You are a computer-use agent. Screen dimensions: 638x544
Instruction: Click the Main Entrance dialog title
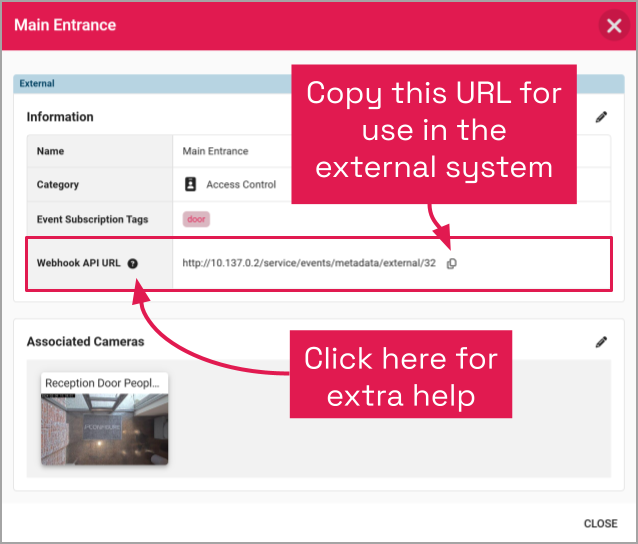coord(65,25)
